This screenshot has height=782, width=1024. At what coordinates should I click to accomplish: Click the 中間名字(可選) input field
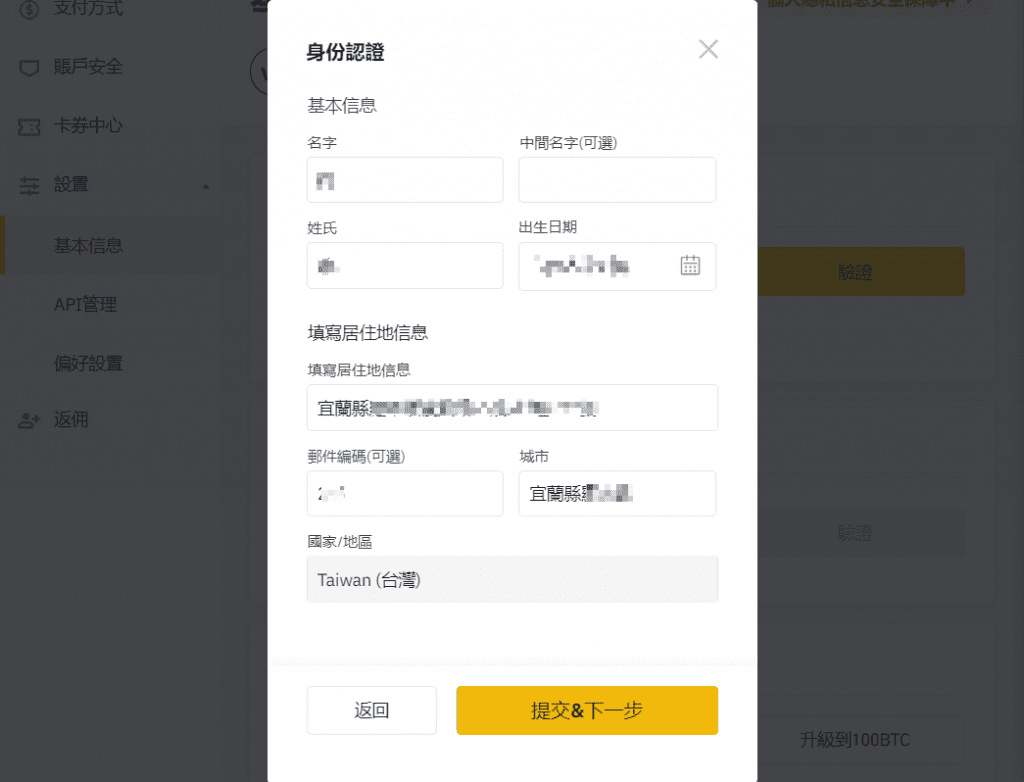coord(616,180)
